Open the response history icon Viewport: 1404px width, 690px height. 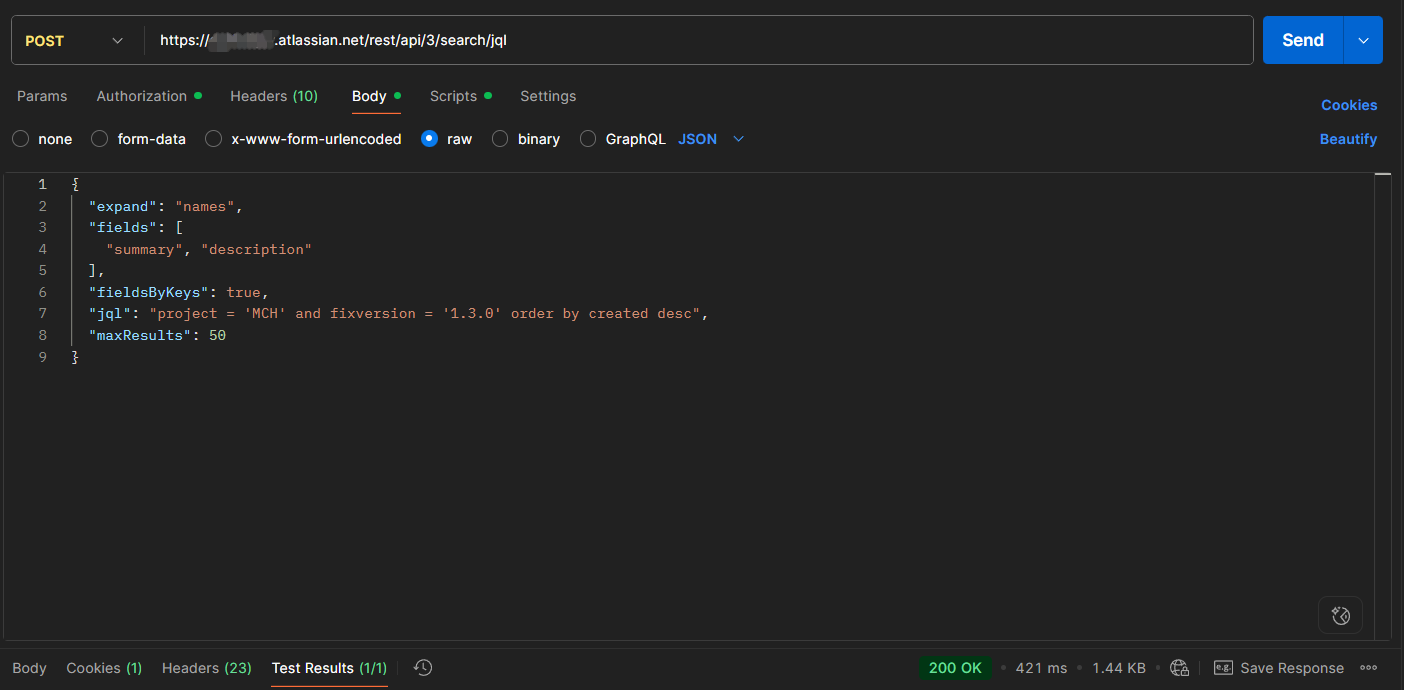pos(423,668)
